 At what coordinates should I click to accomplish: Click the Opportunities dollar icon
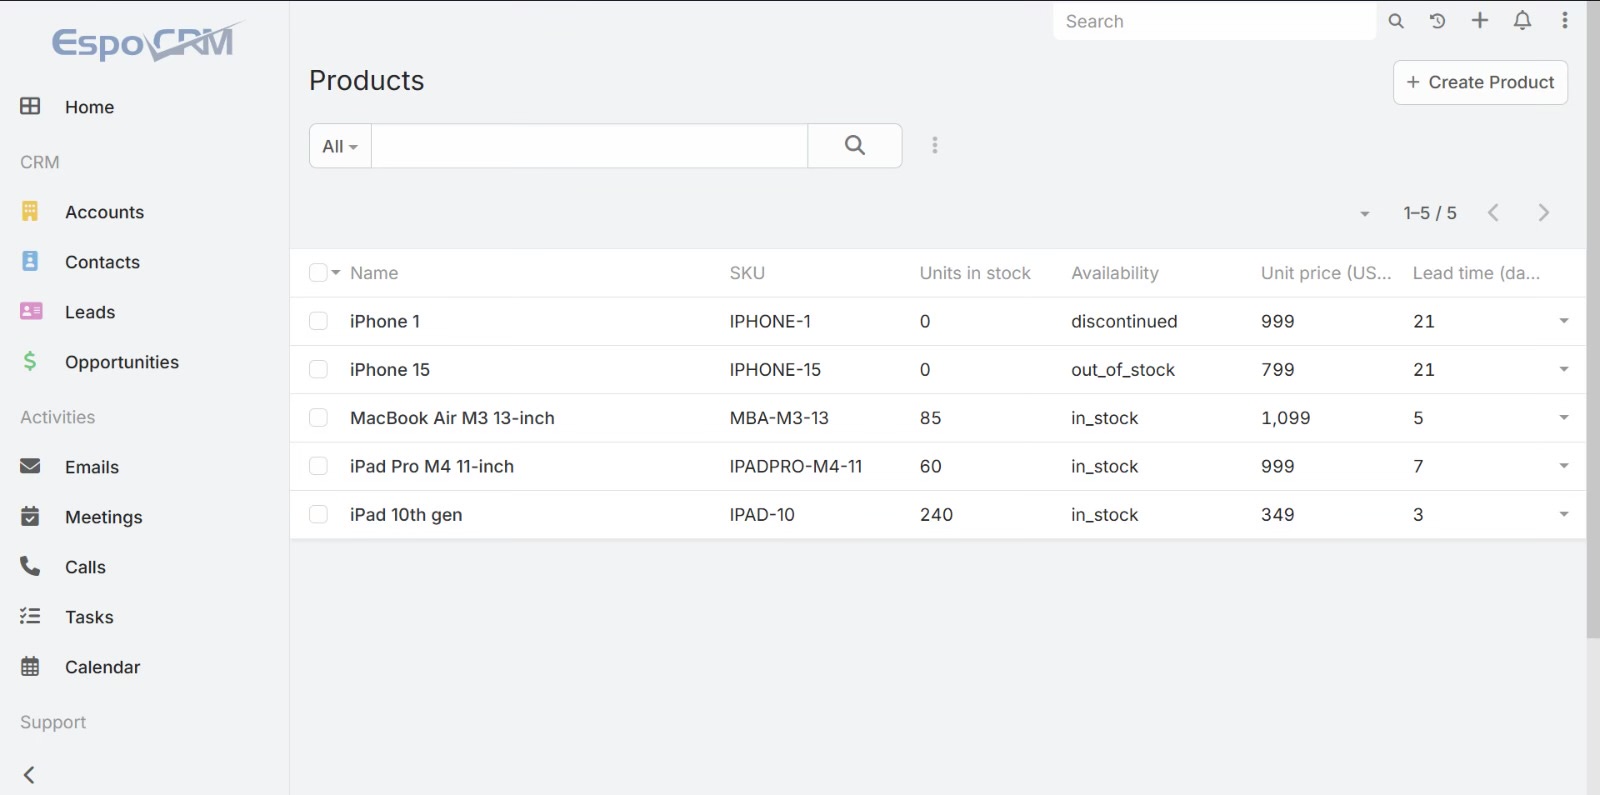tap(30, 361)
